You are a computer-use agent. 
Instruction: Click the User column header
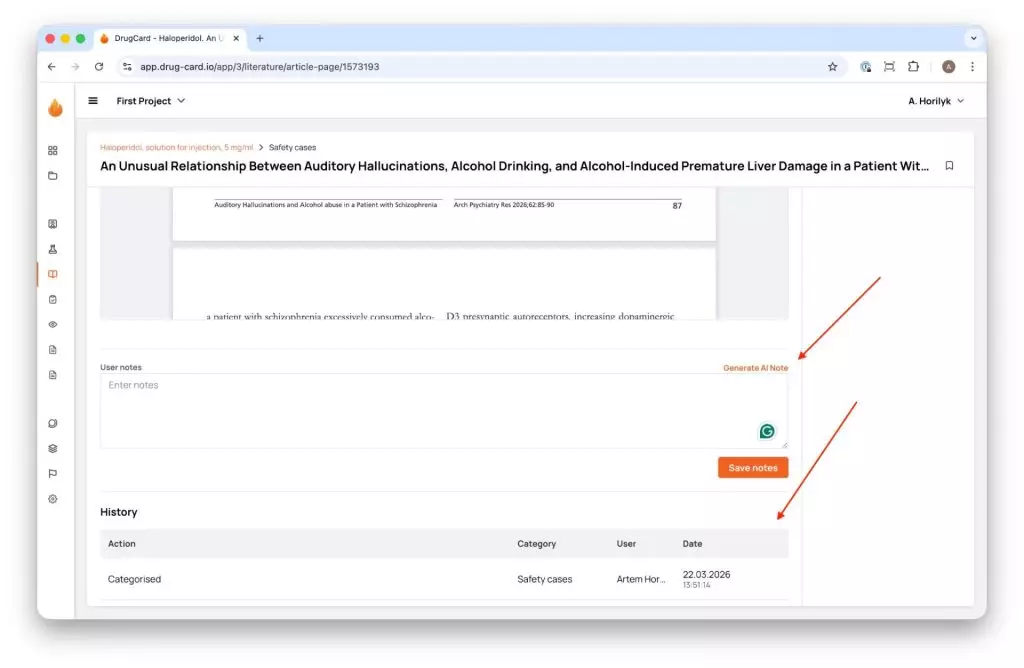[626, 544]
